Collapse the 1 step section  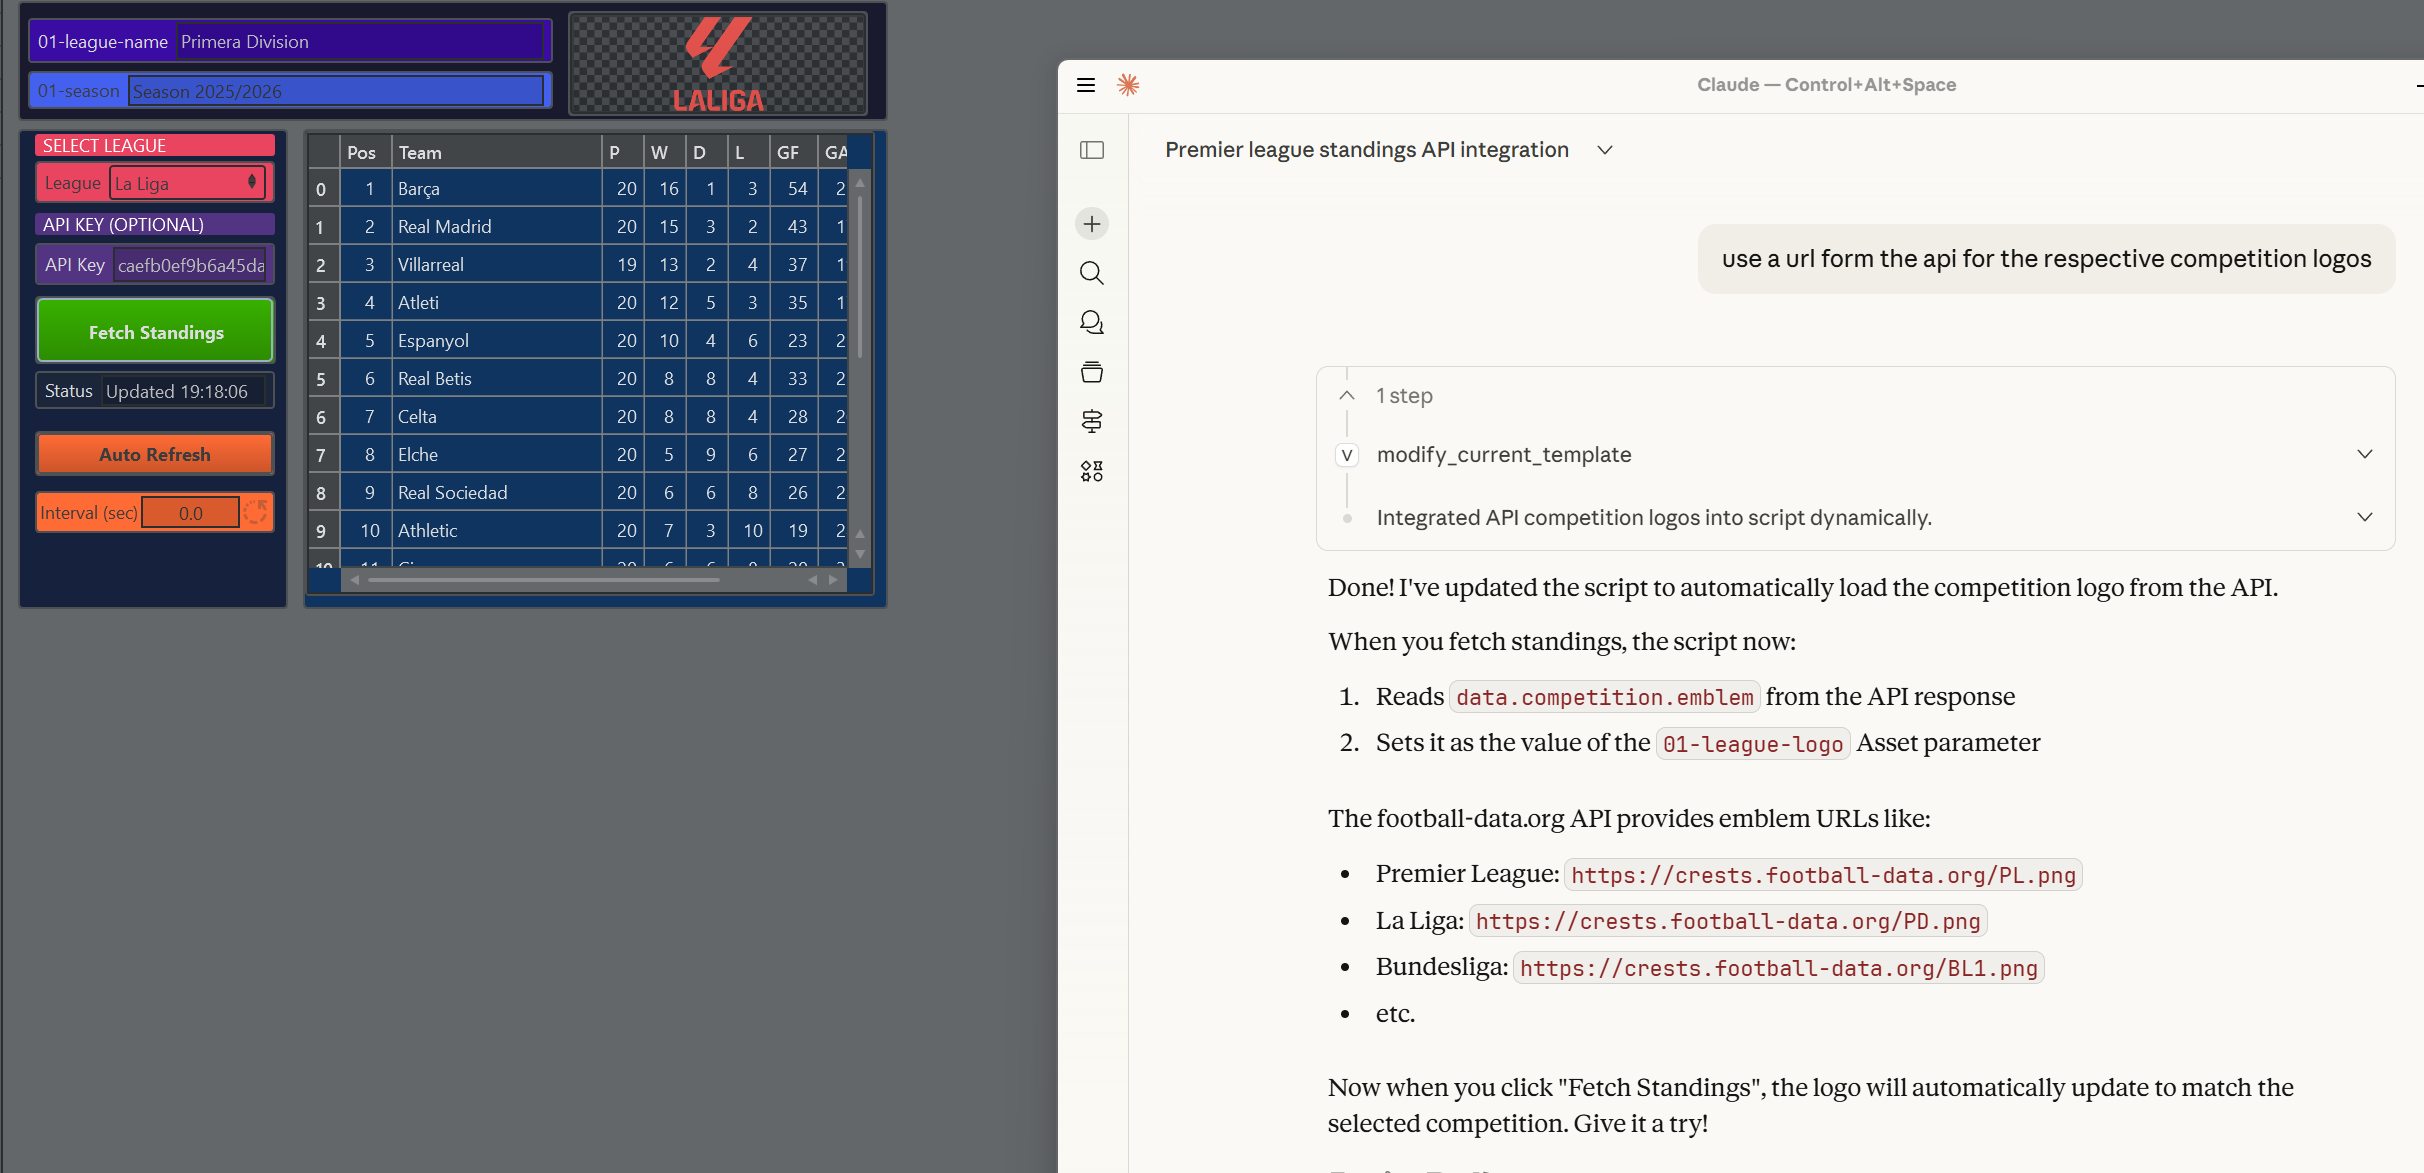(x=1347, y=396)
